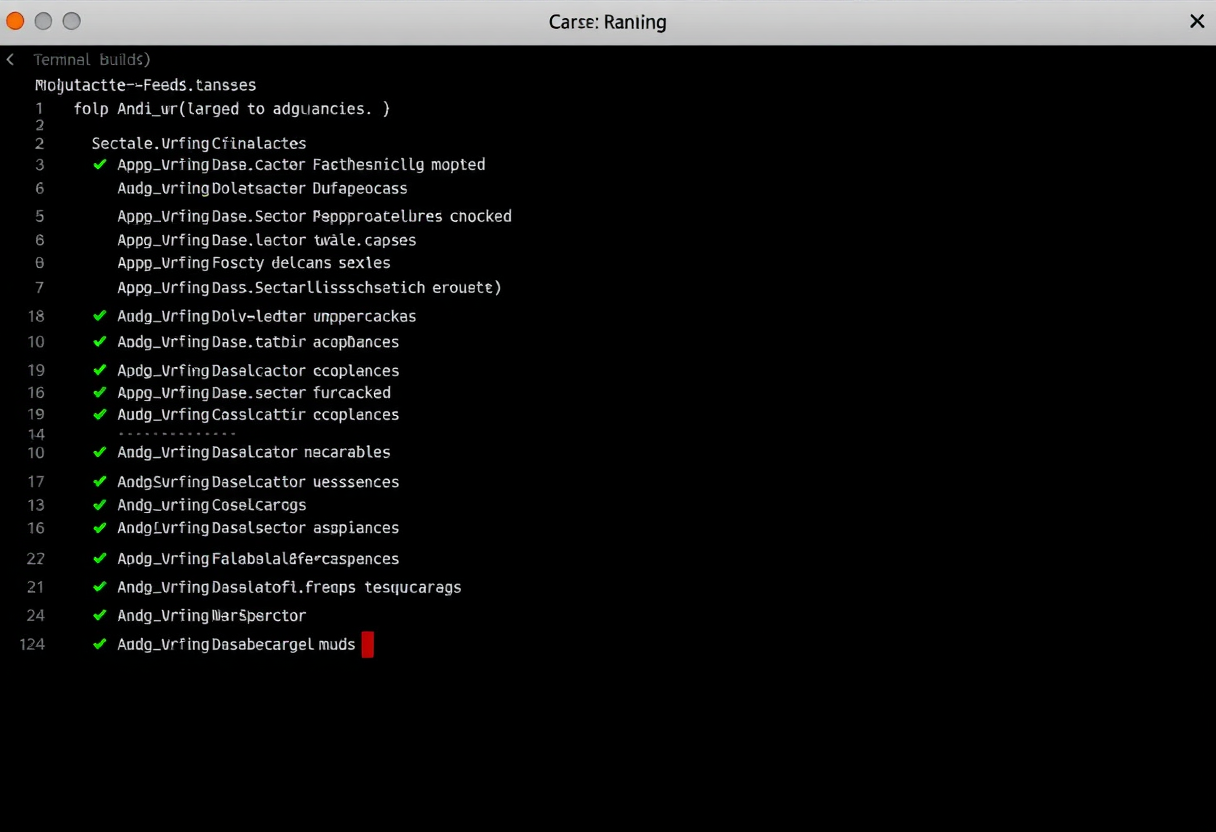
Task: Click the back chevron beside Terminal builds
Action: click(10, 60)
